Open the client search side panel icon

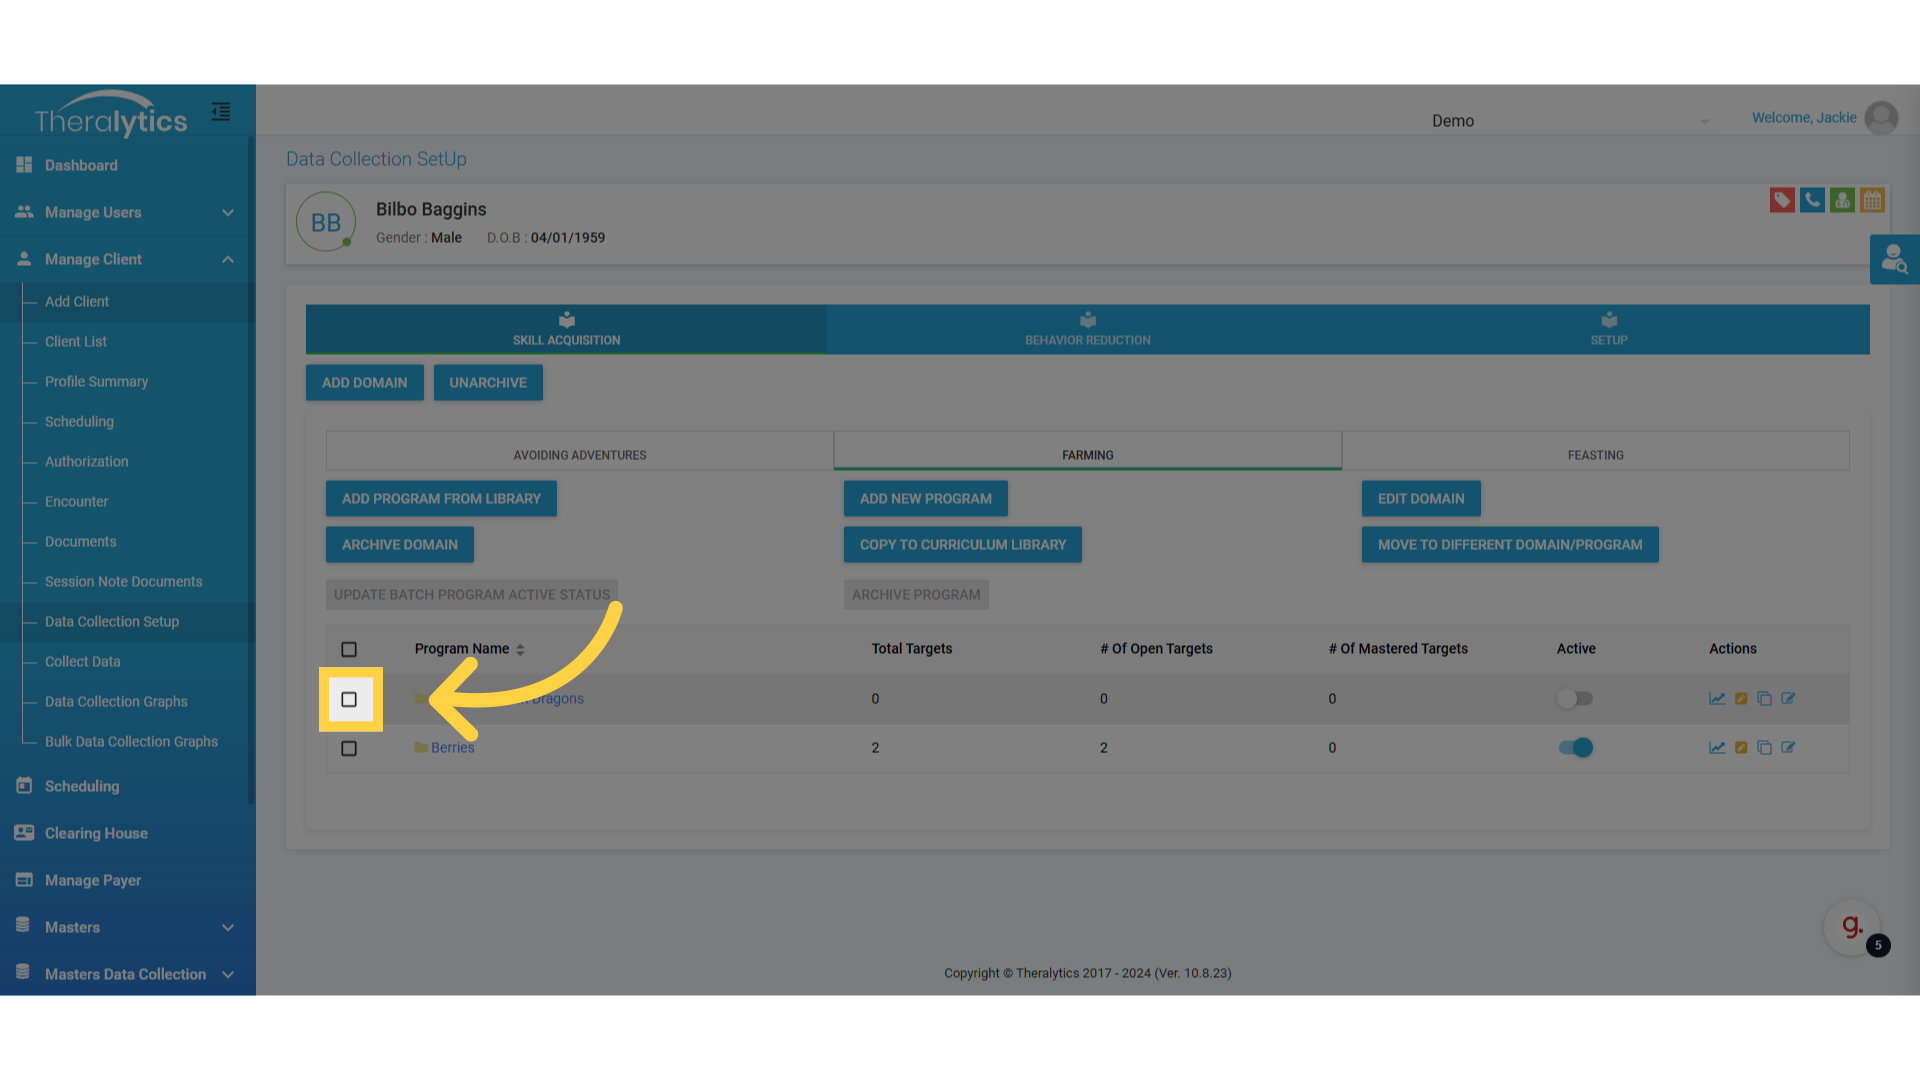click(x=1894, y=260)
